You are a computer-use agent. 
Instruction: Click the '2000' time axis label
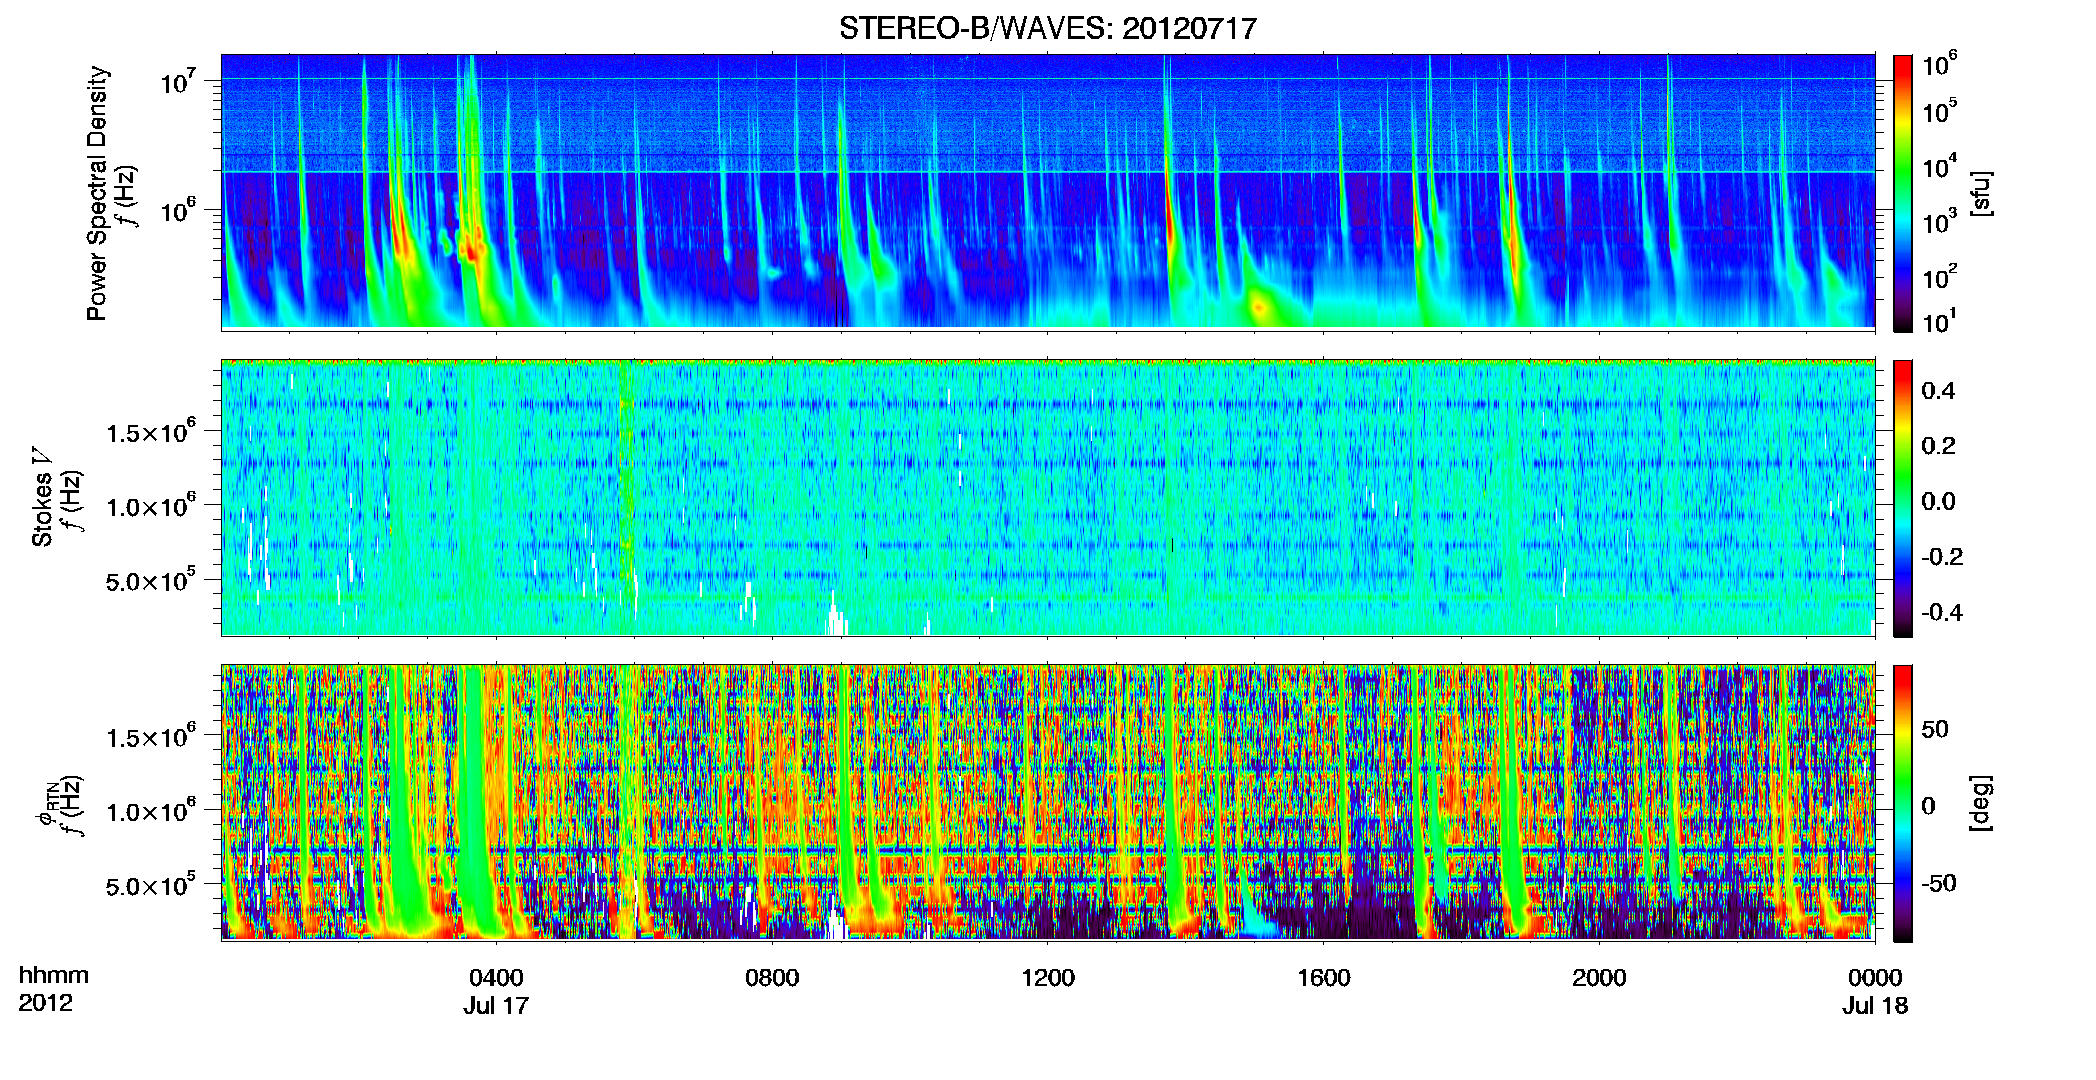[1599, 977]
